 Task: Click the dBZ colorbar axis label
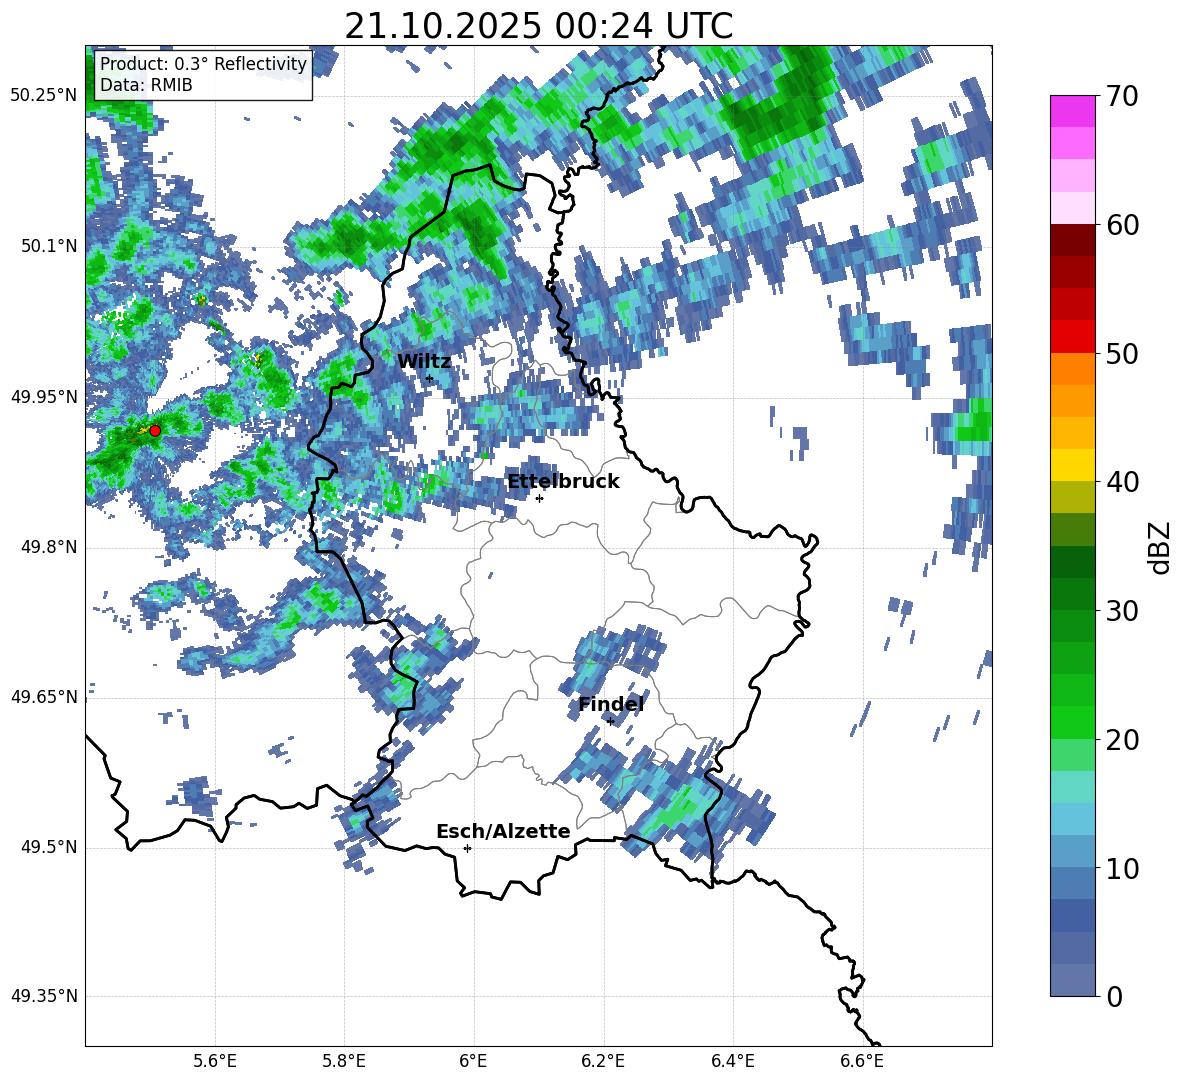1160,547
